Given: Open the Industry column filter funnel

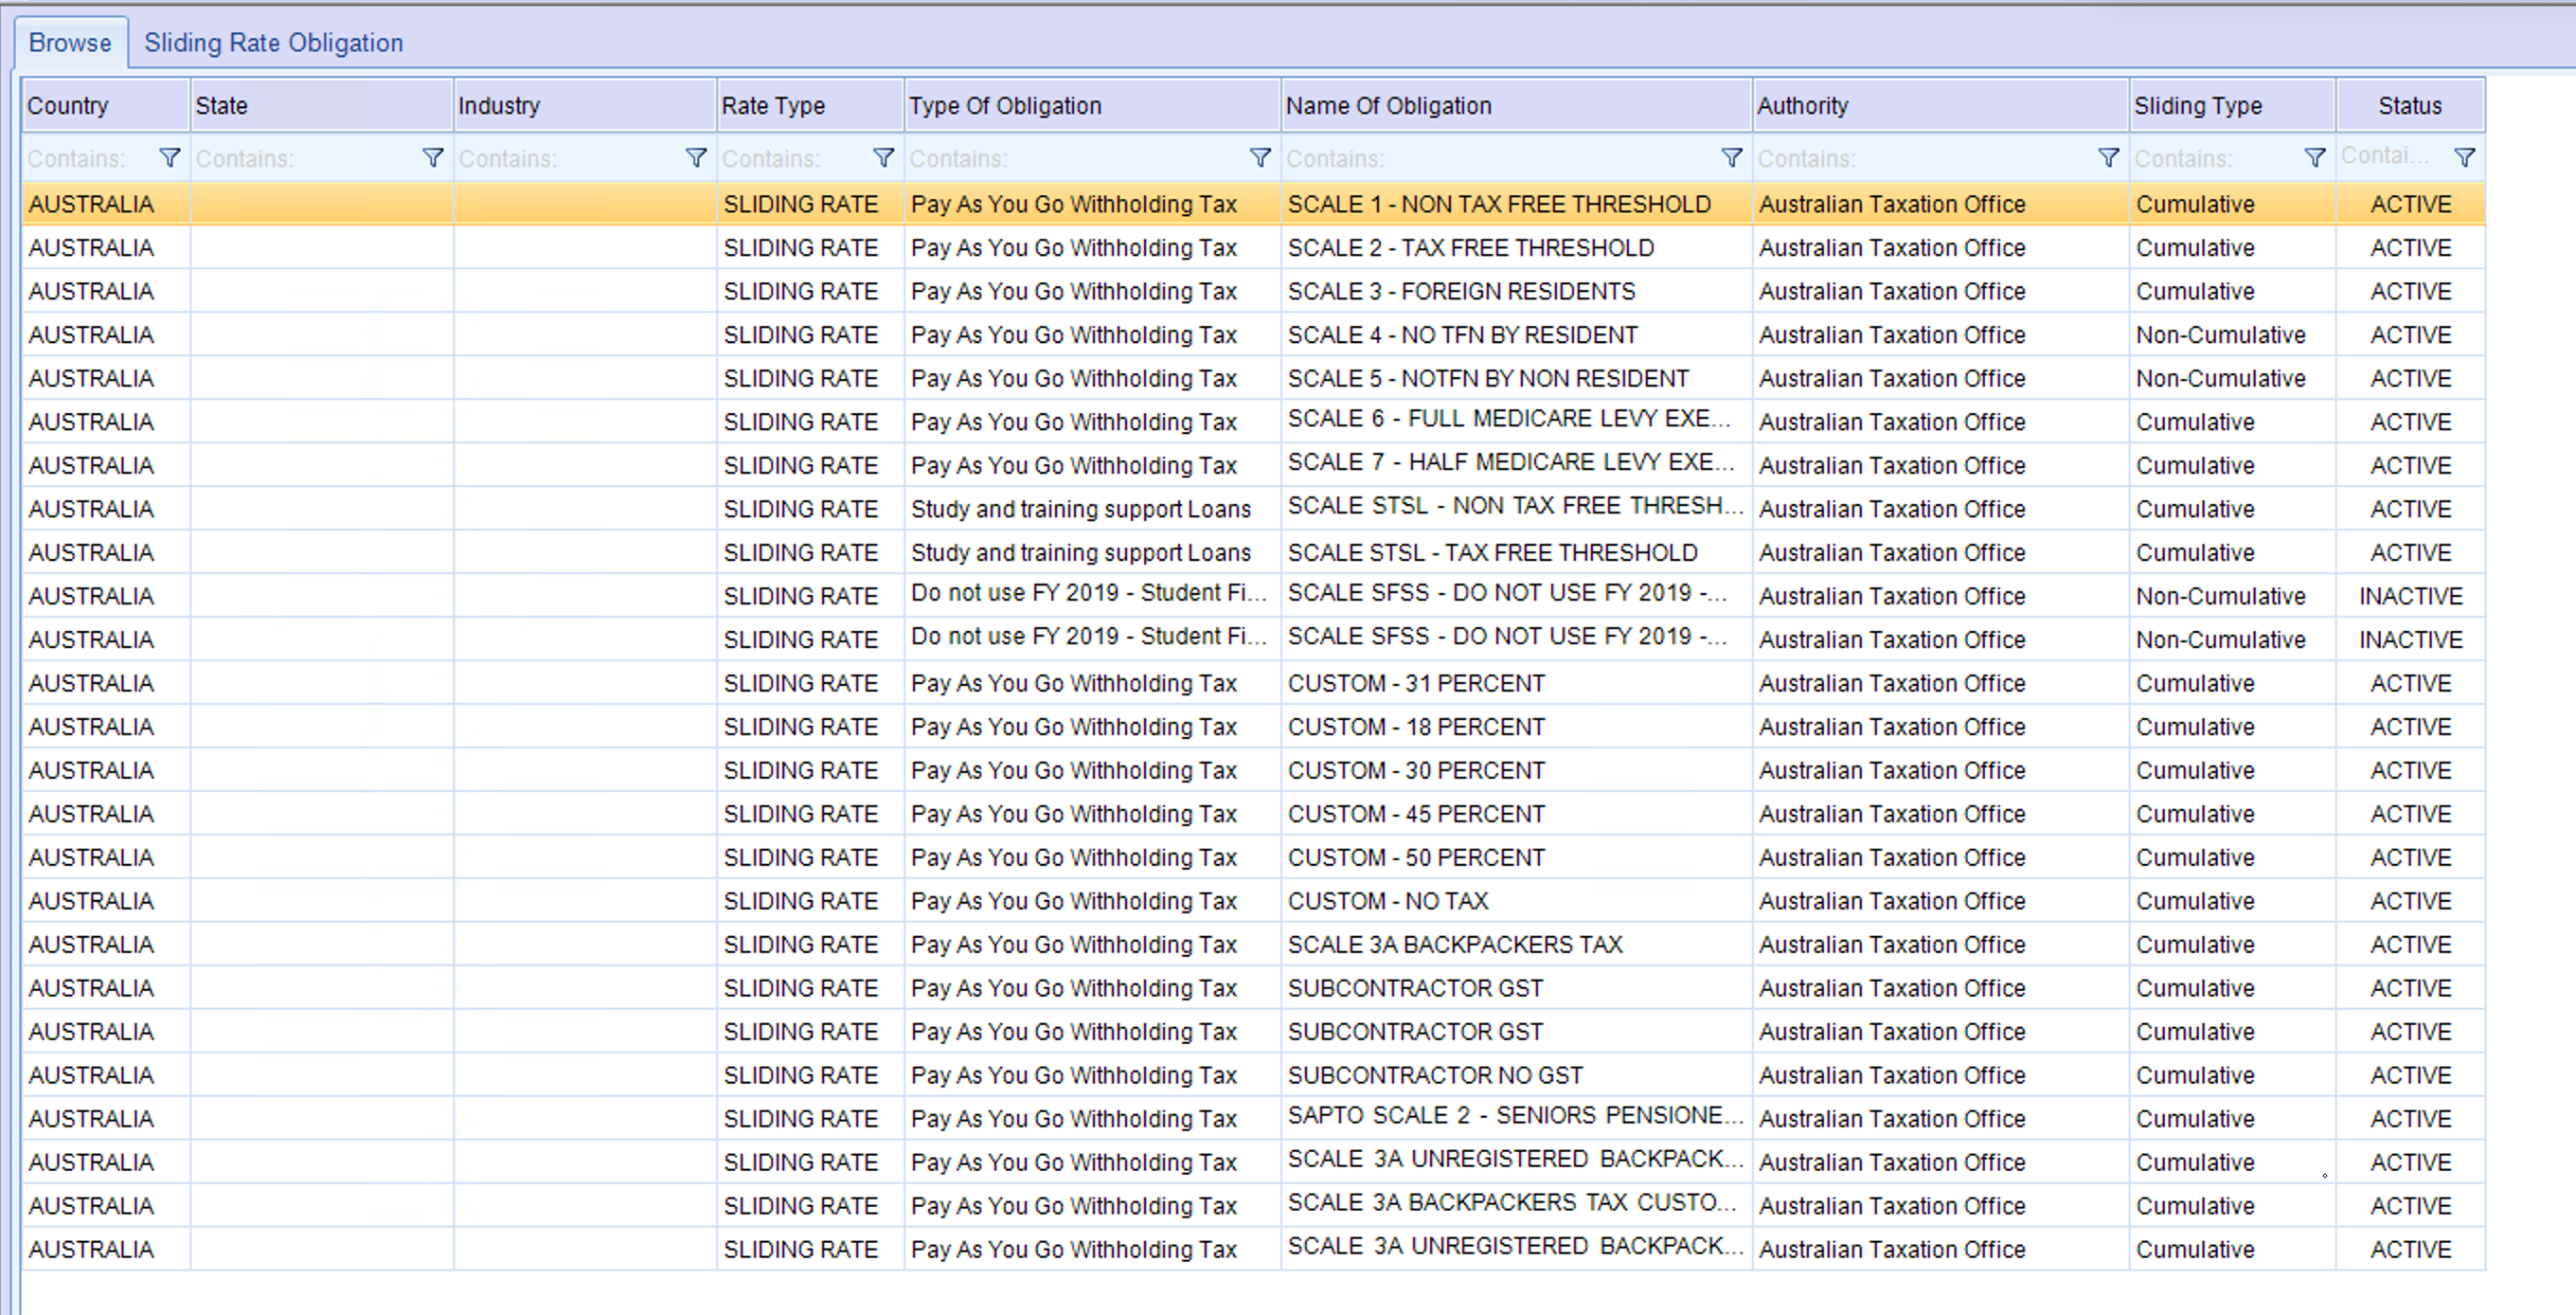Looking at the screenshot, I should [696, 158].
